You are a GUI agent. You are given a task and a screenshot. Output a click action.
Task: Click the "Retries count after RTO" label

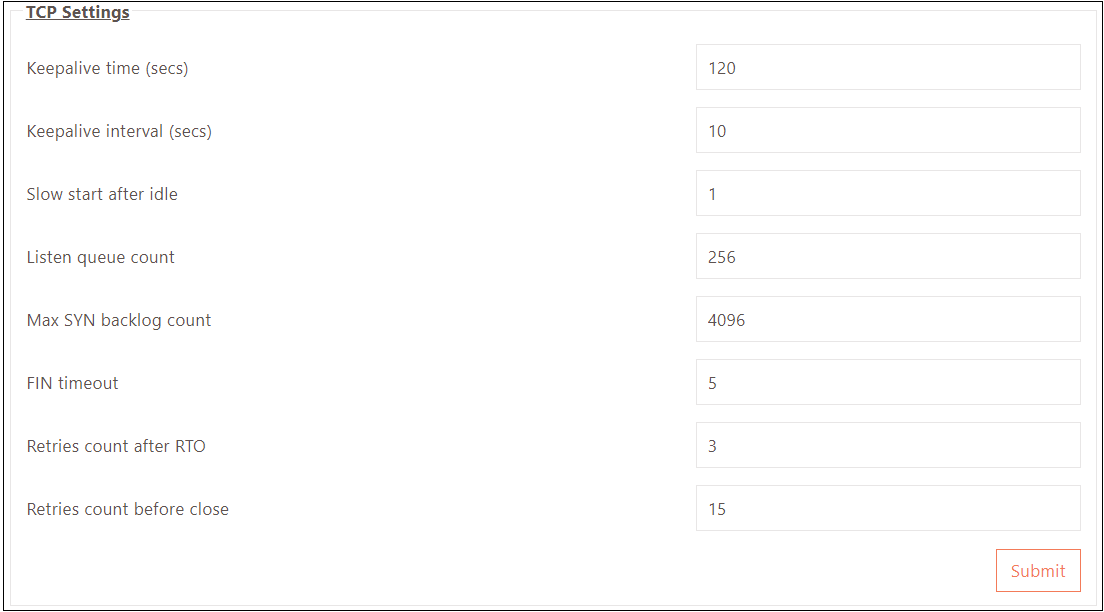116,446
